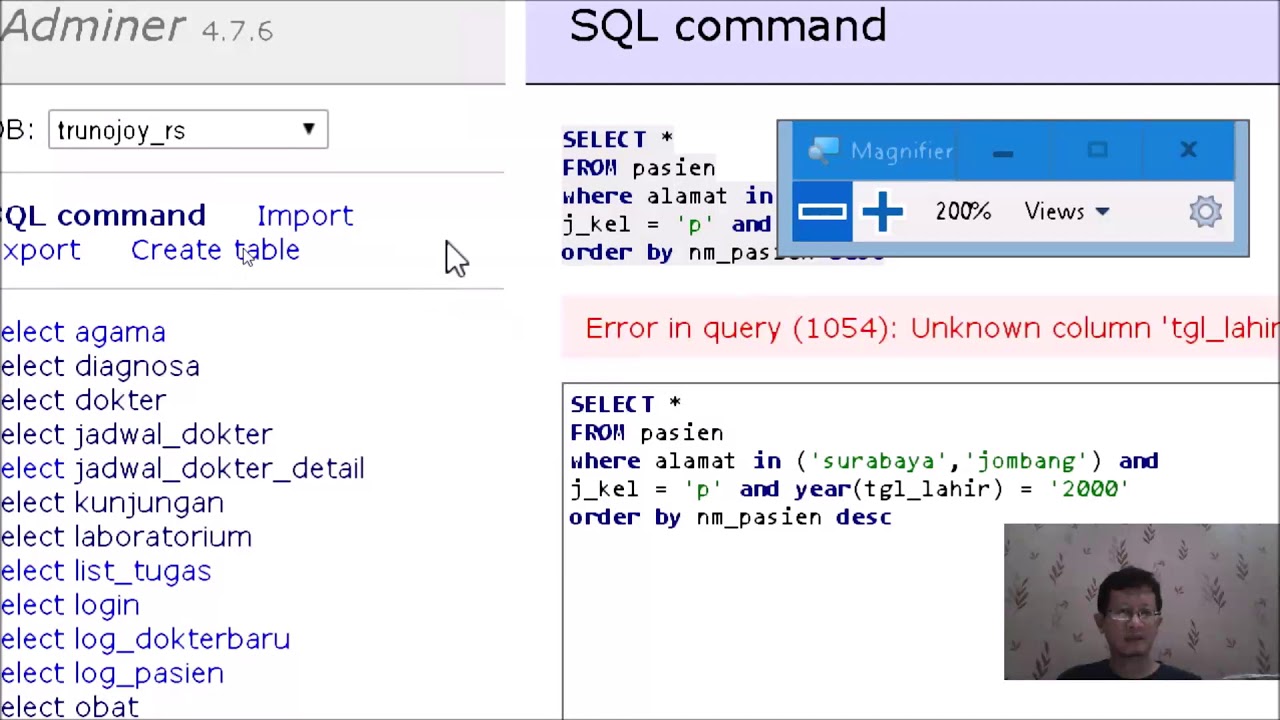Select the list_tugas table
1280x720 pixels.
coord(142,571)
